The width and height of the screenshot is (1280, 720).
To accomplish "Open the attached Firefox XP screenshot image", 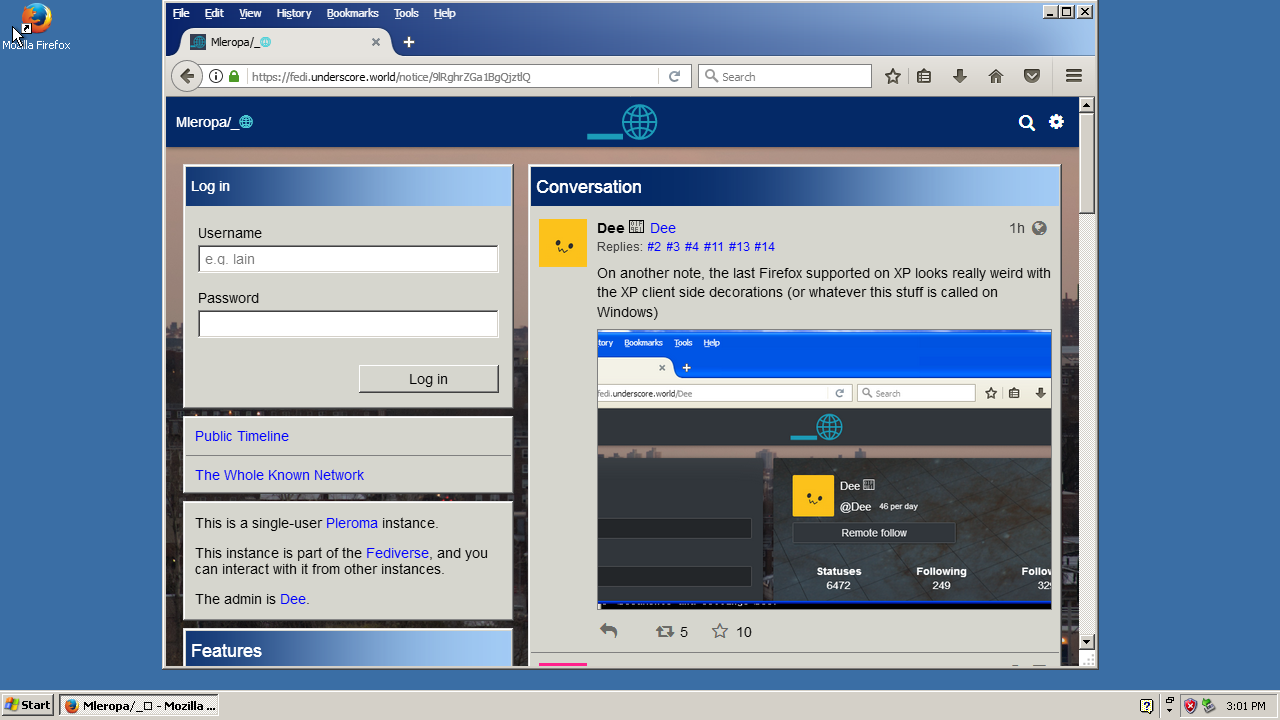I will (x=824, y=469).
